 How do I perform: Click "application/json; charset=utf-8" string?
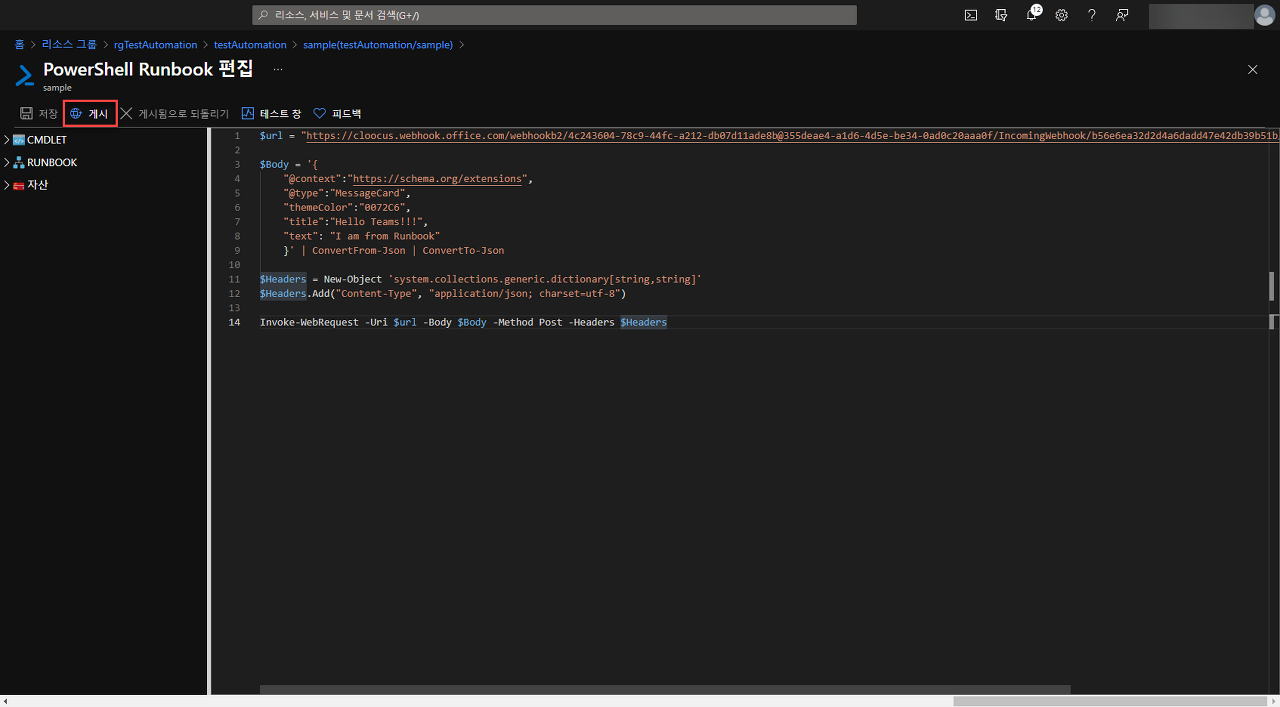click(x=524, y=294)
